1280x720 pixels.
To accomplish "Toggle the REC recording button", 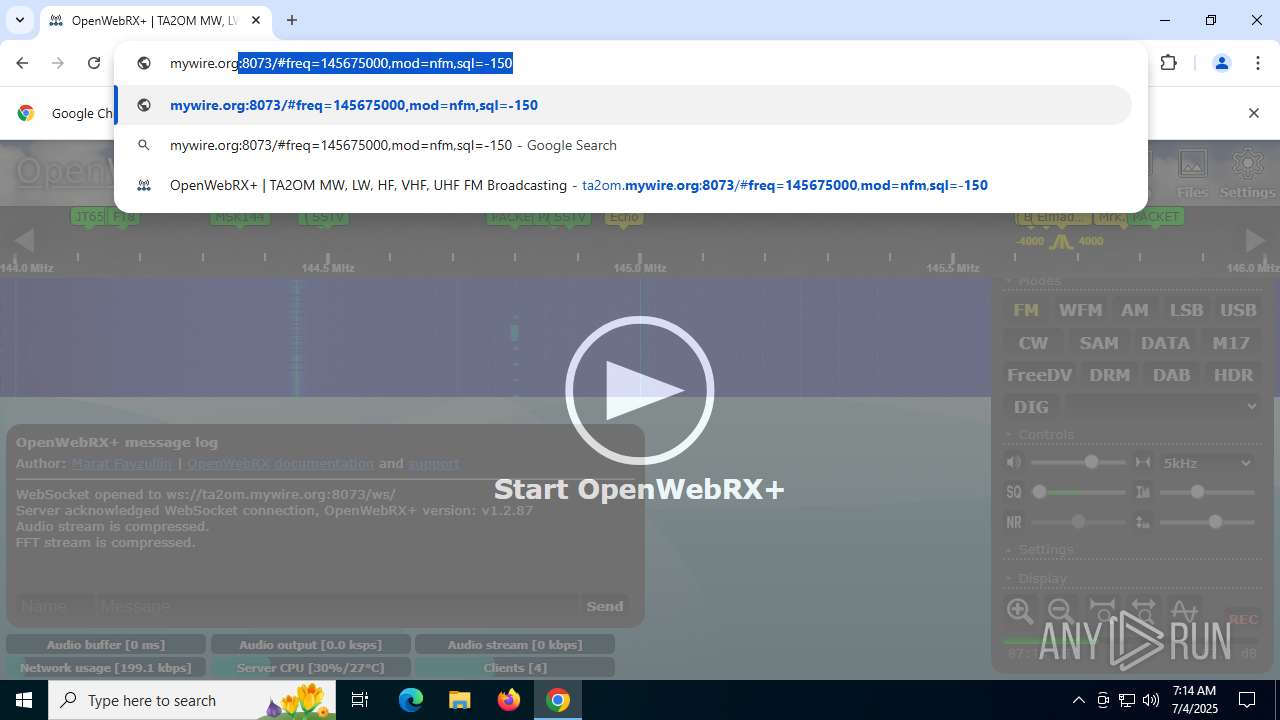I will [1242, 619].
